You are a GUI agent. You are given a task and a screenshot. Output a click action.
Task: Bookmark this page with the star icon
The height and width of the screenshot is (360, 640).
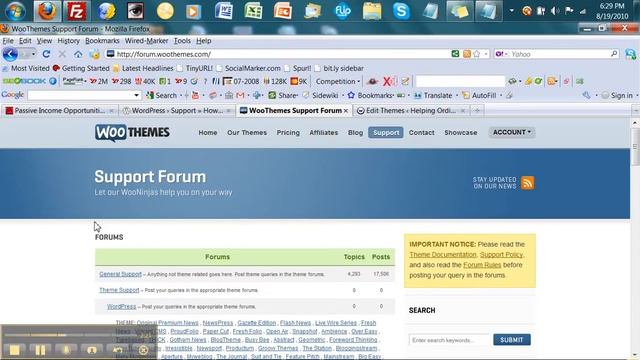477,54
